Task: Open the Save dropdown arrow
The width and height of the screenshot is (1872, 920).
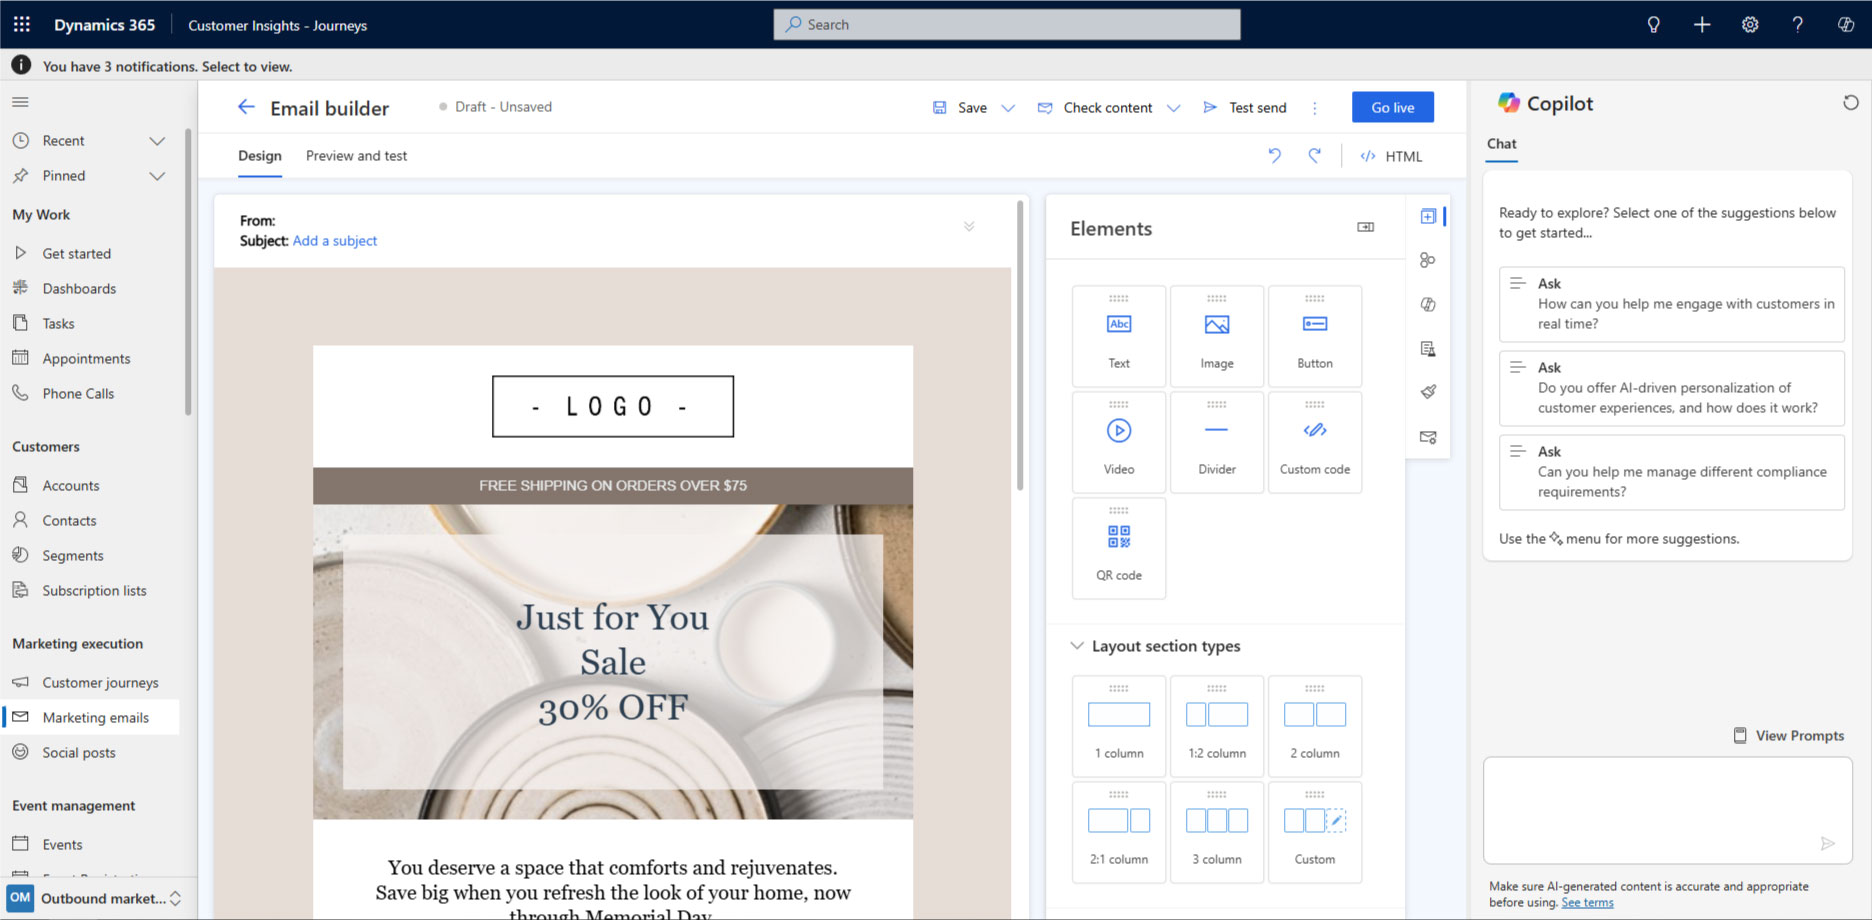Action: (1008, 108)
